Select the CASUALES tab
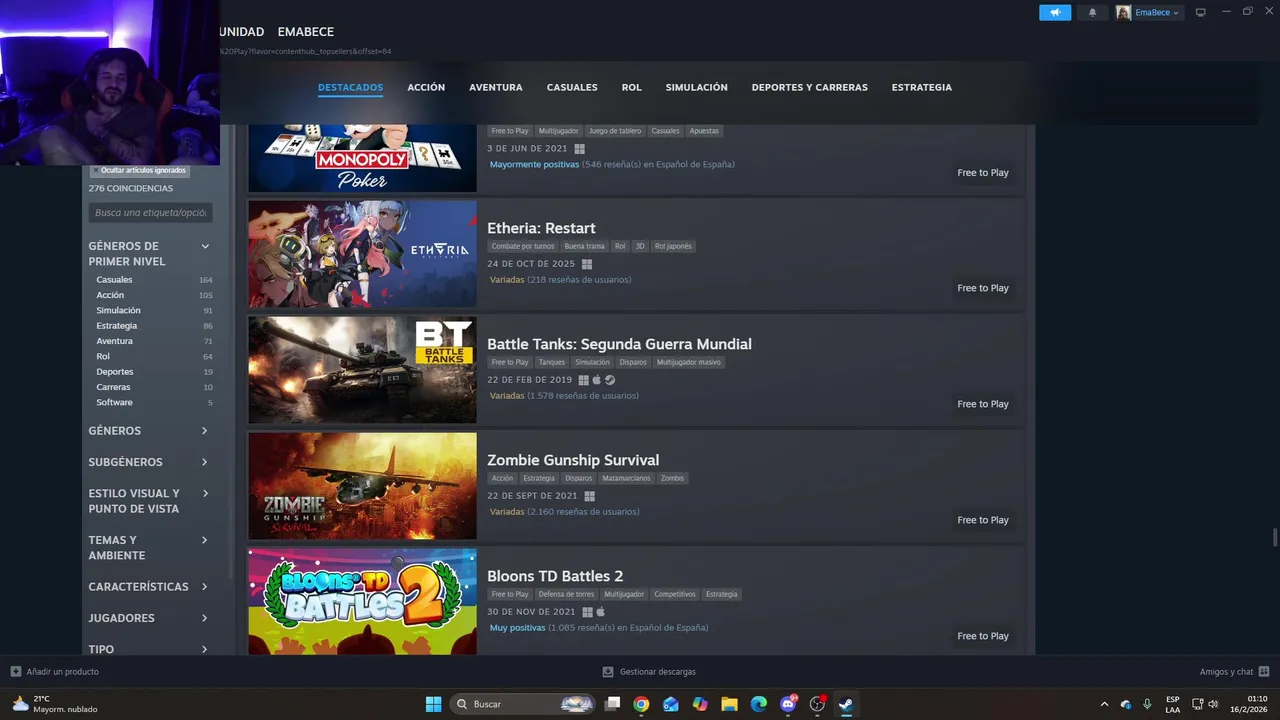 [572, 87]
